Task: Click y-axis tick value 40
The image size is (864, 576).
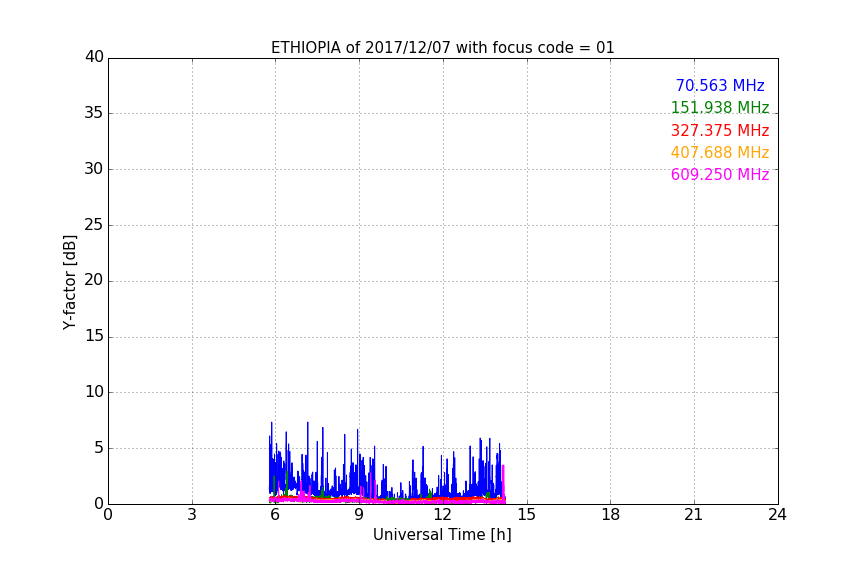Action: coord(94,57)
